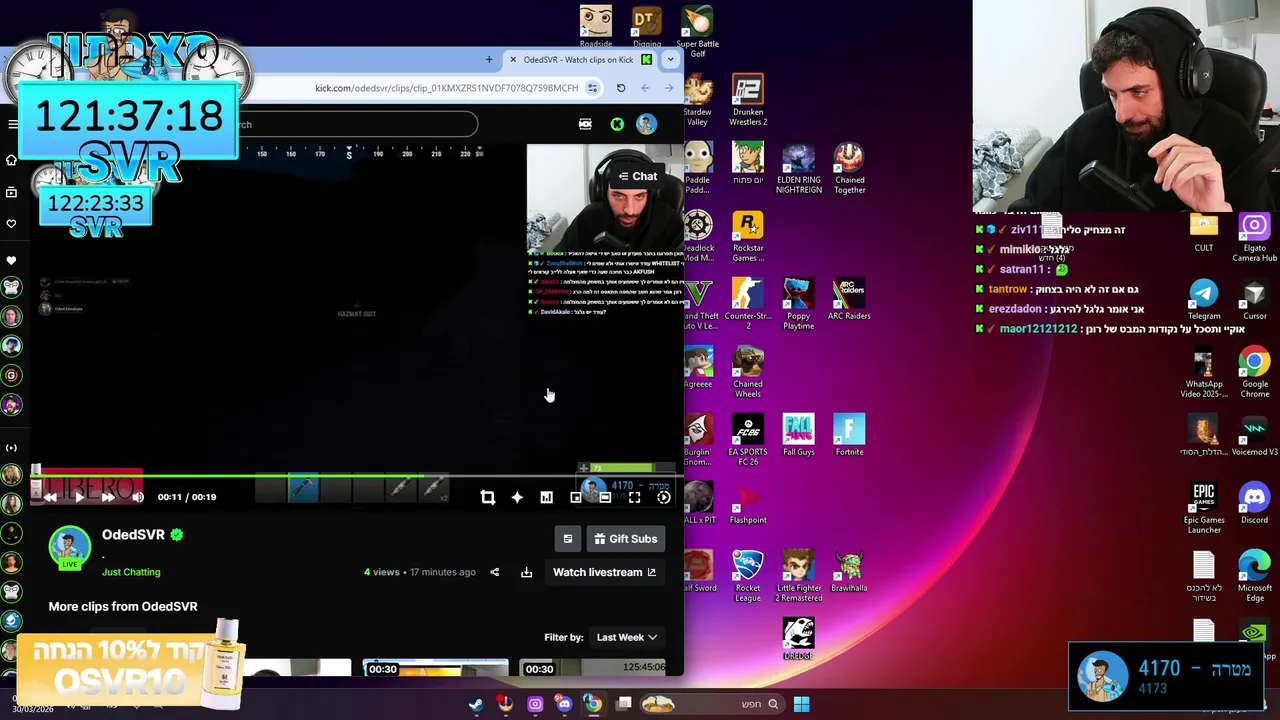Image resolution: width=1280 pixels, height=720 pixels.
Task: Download the clip with the download icon
Action: click(526, 572)
